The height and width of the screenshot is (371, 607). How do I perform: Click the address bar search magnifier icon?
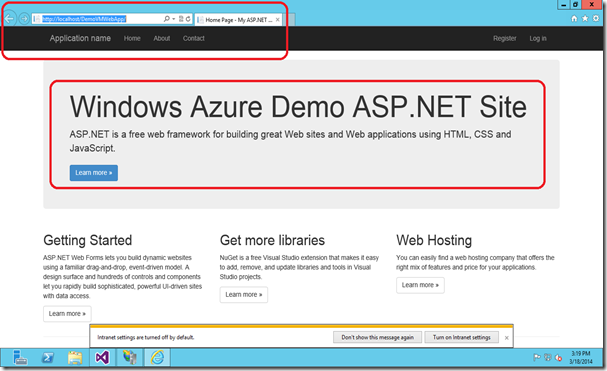point(166,19)
